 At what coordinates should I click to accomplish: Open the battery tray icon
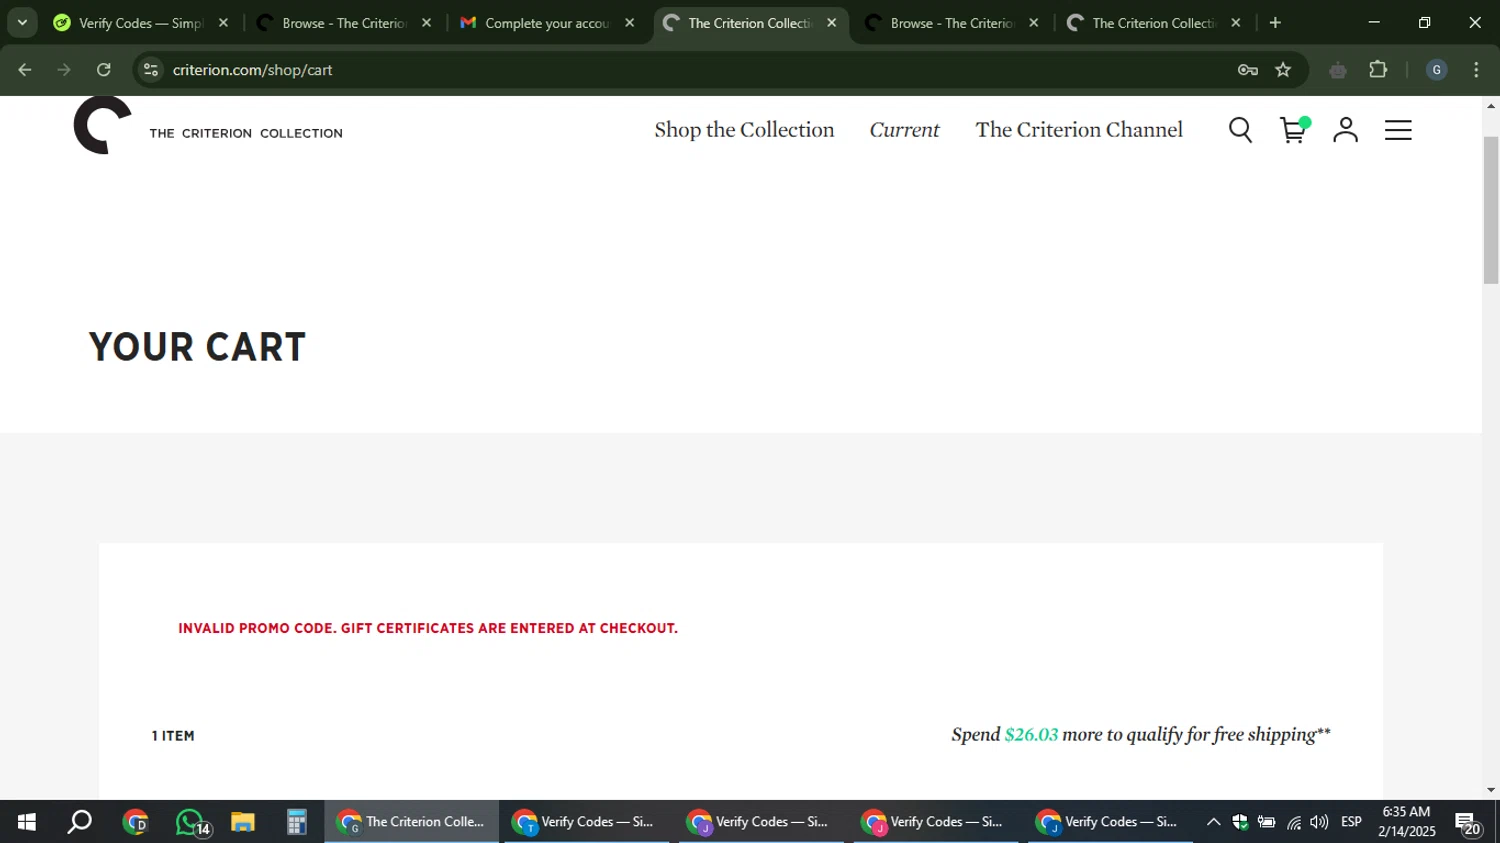point(1267,822)
